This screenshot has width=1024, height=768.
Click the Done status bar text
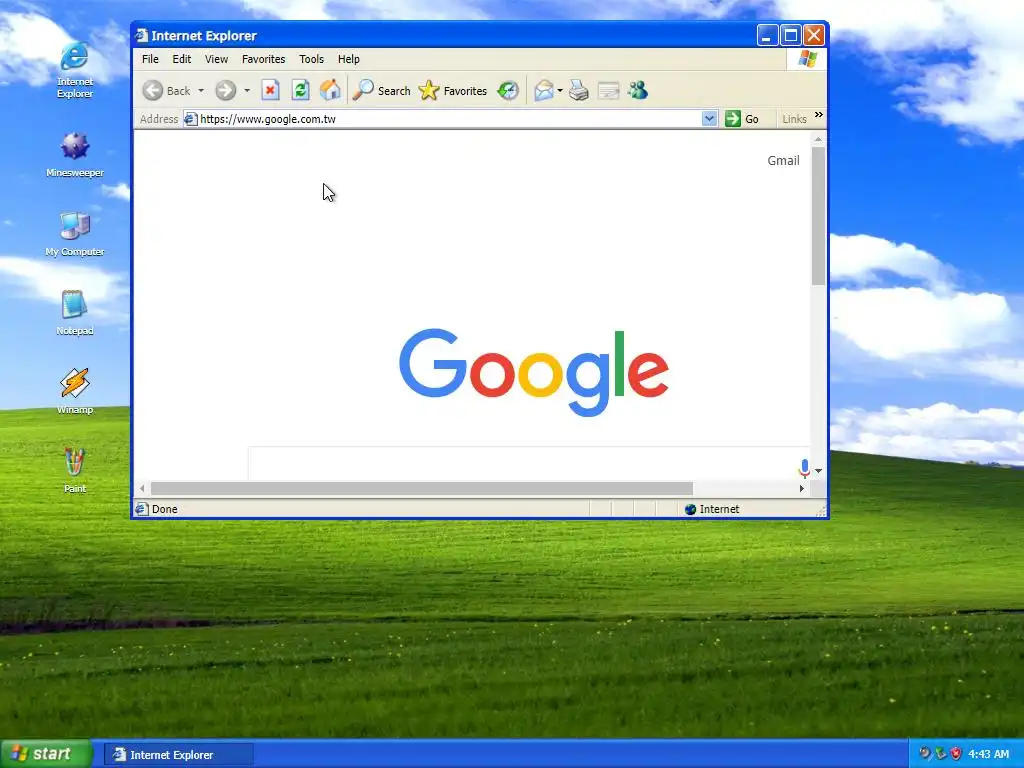pyautogui.click(x=165, y=509)
